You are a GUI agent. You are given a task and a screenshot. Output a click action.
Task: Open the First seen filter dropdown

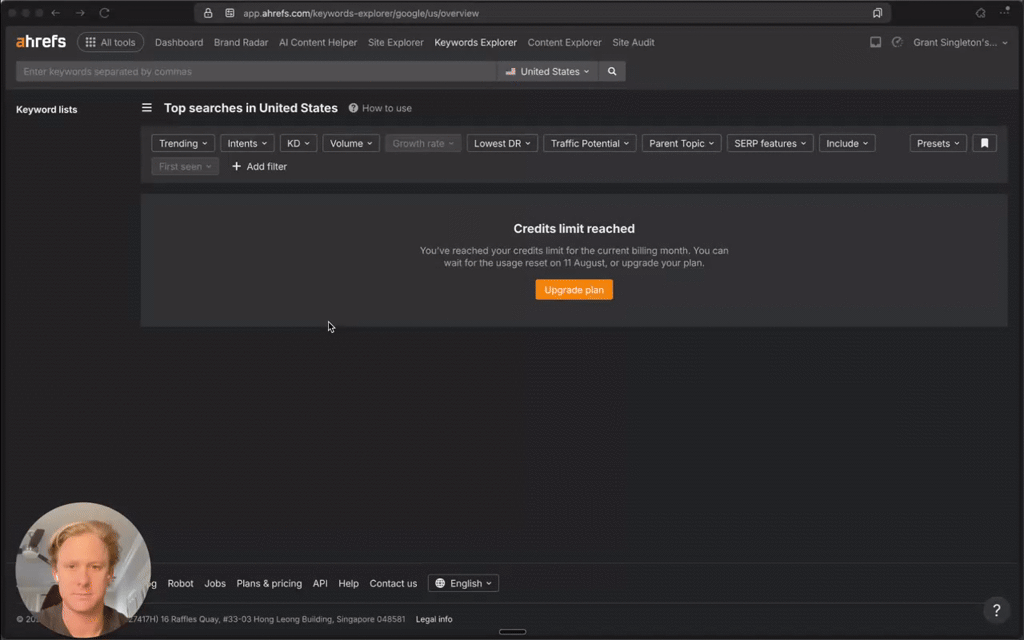[185, 167]
